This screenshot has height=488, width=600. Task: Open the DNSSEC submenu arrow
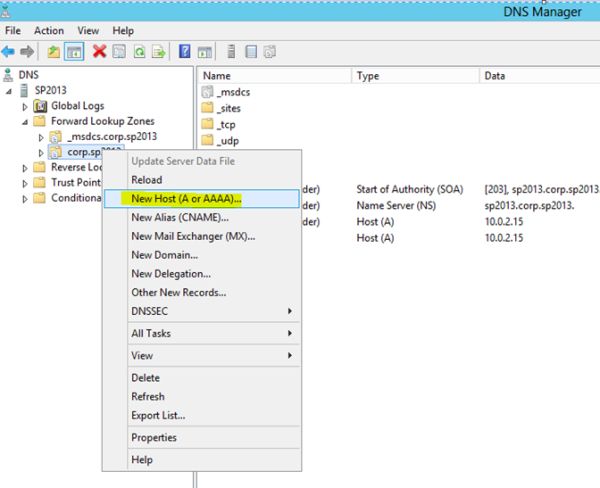pyautogui.click(x=290, y=311)
